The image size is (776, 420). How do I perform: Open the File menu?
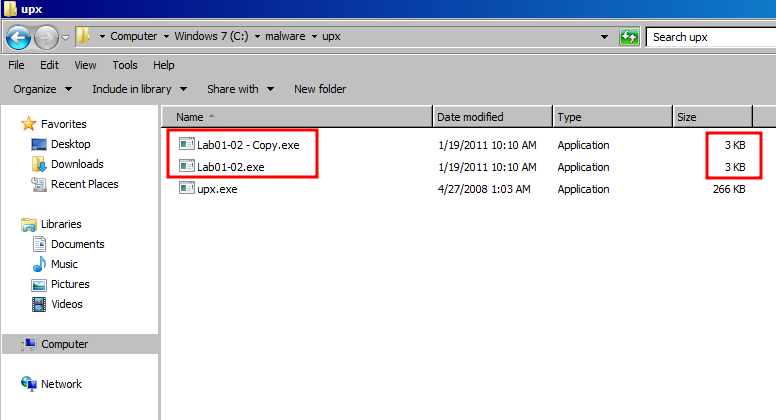[x=16, y=65]
